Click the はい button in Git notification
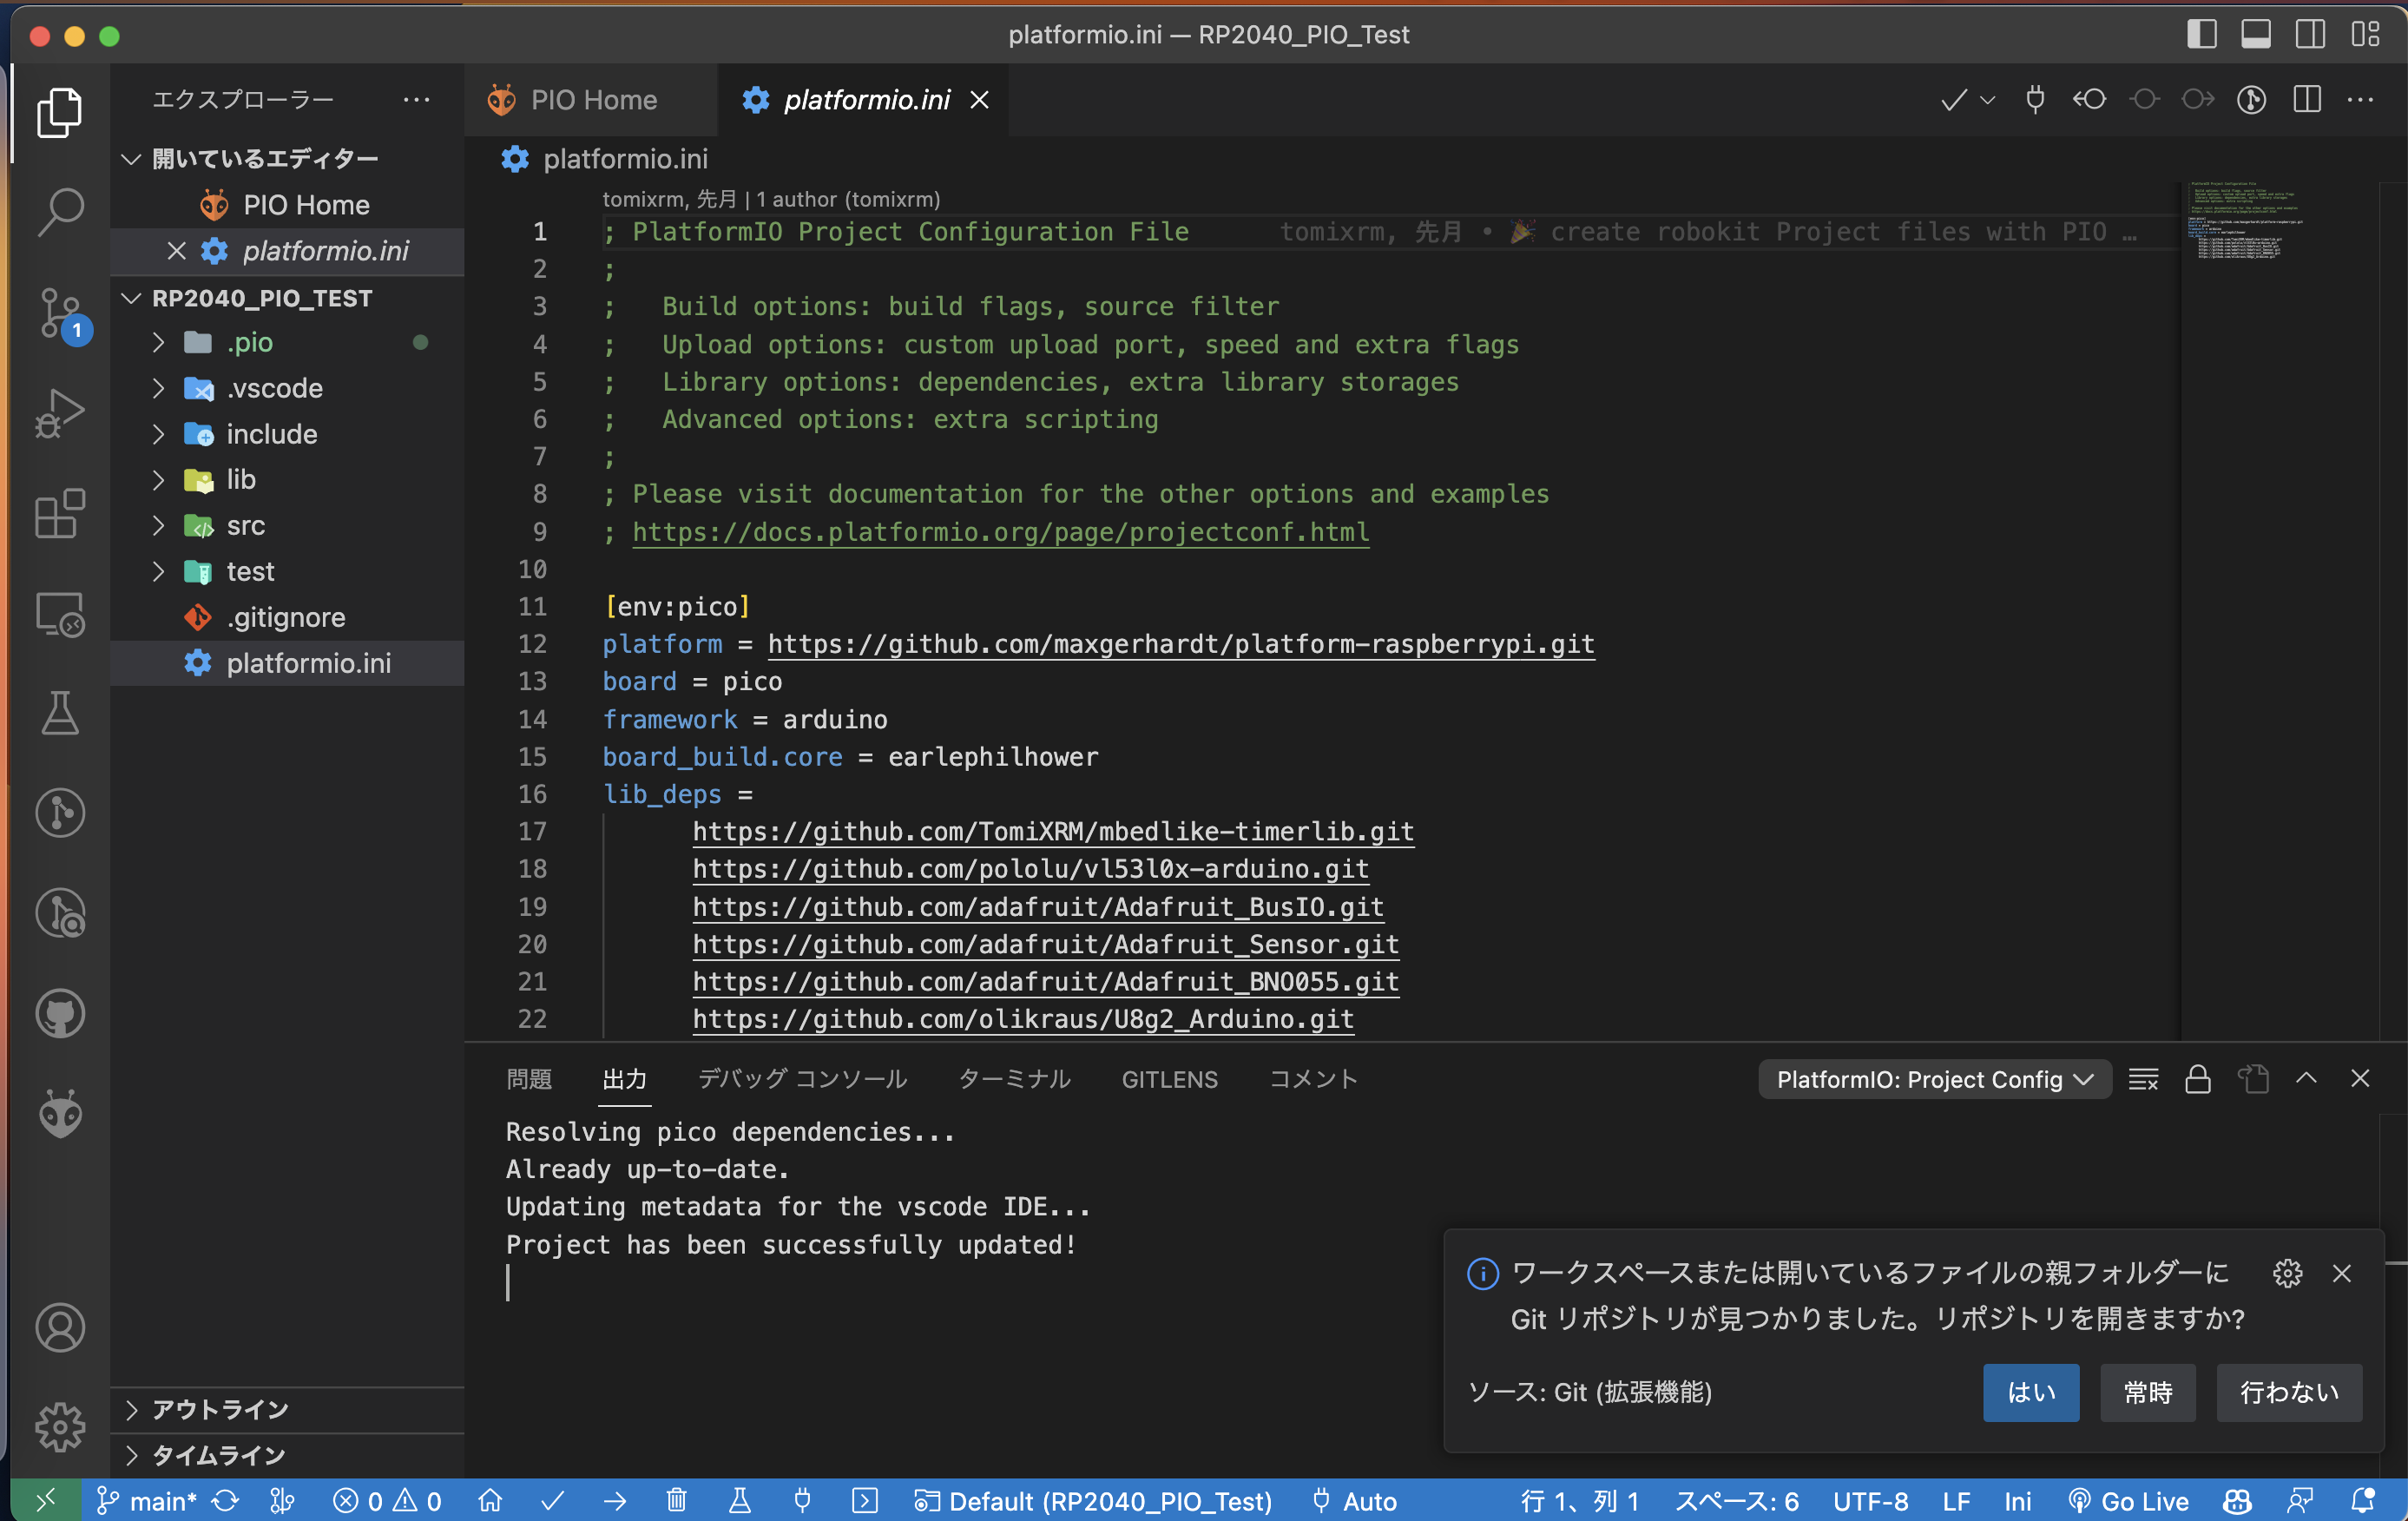Screen dimensions: 2408x1521 pos(2030,1392)
